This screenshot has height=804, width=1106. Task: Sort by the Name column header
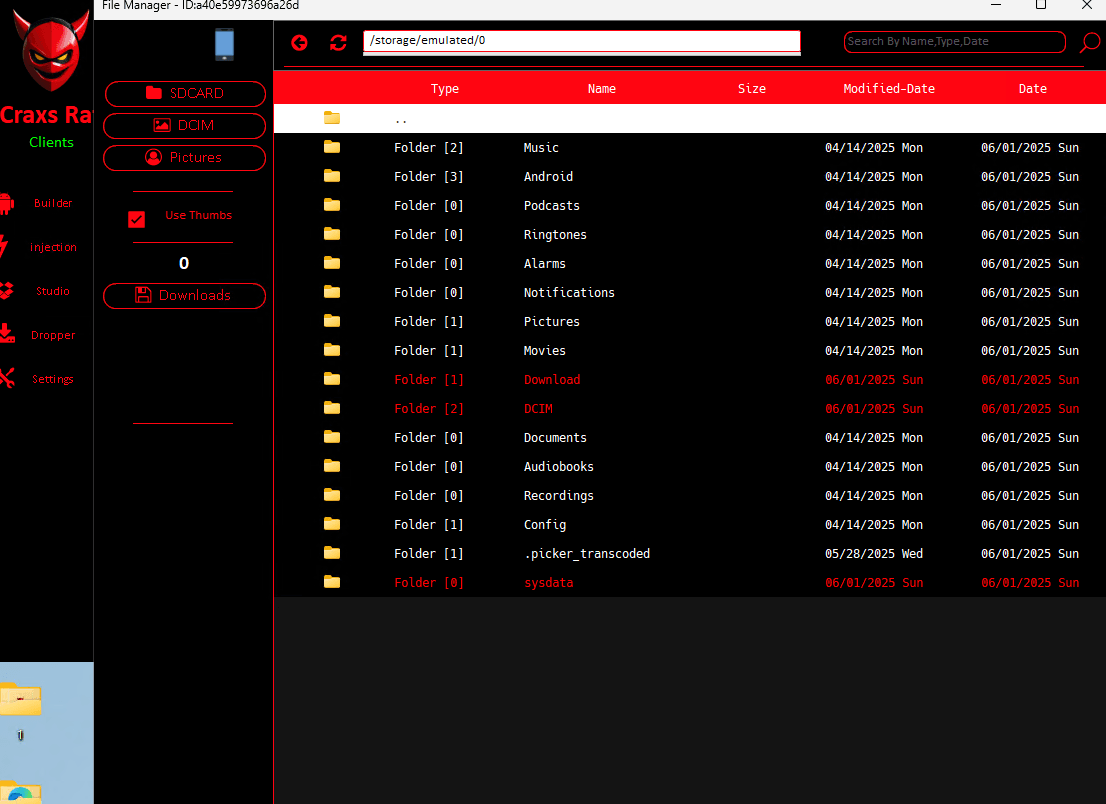pyautogui.click(x=601, y=88)
